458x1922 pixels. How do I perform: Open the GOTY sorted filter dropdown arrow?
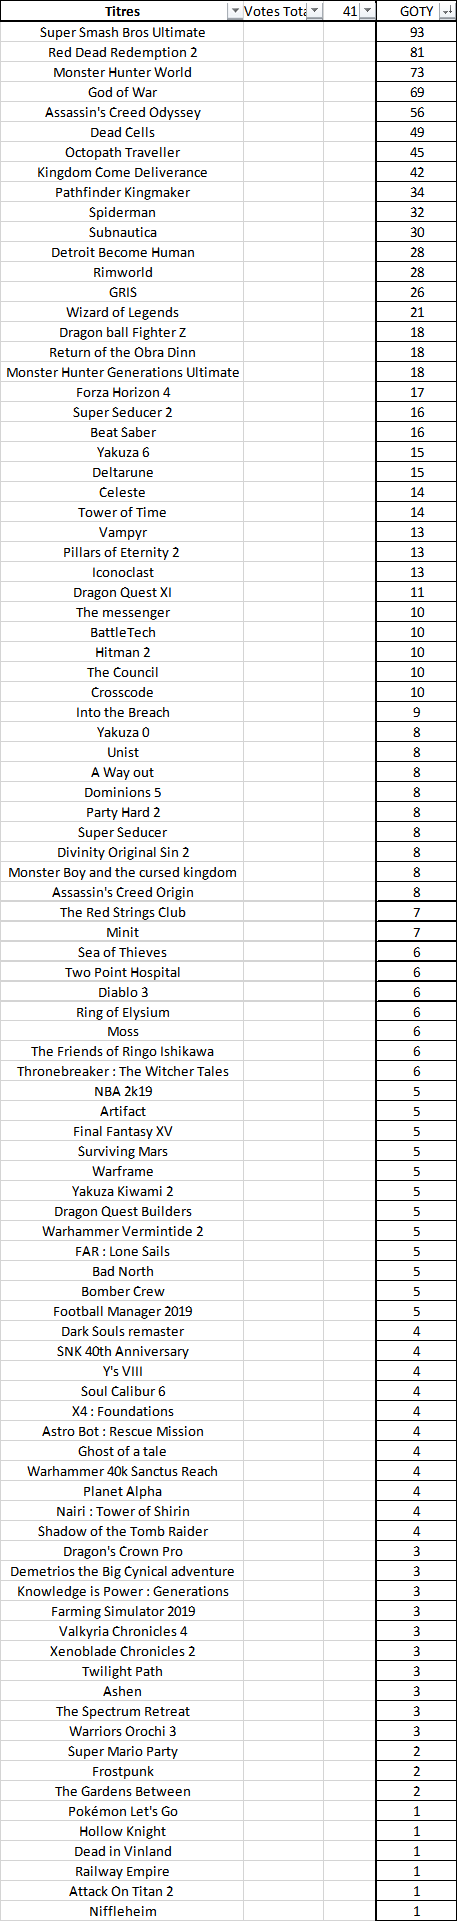pos(447,11)
